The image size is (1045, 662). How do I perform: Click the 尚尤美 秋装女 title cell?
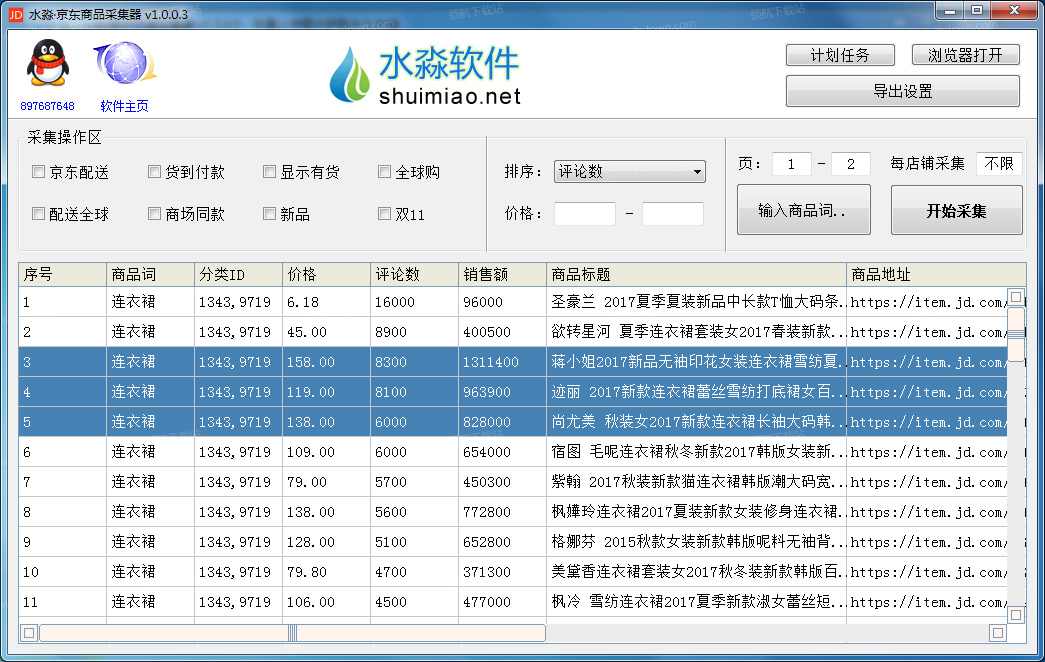tap(696, 422)
